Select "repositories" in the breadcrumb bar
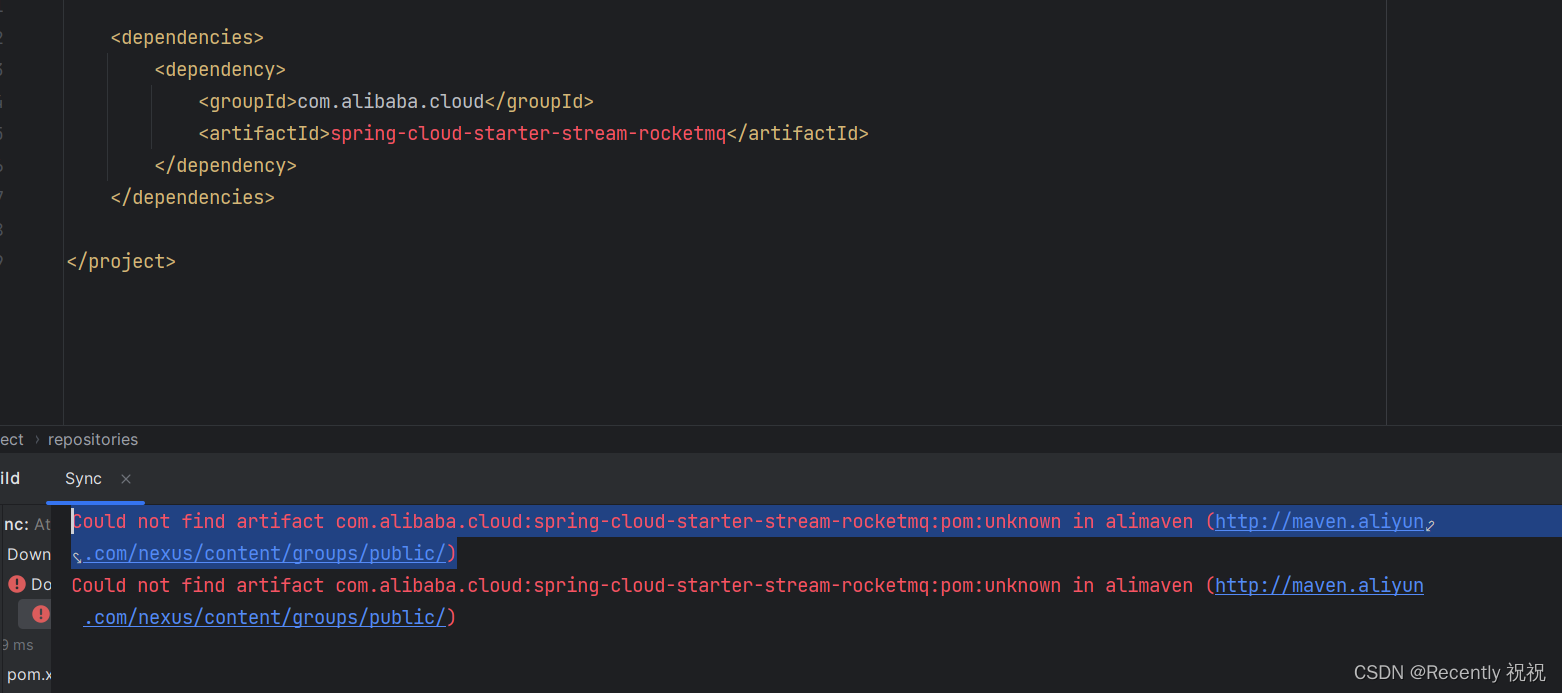The height and width of the screenshot is (693, 1562). pyautogui.click(x=93, y=440)
